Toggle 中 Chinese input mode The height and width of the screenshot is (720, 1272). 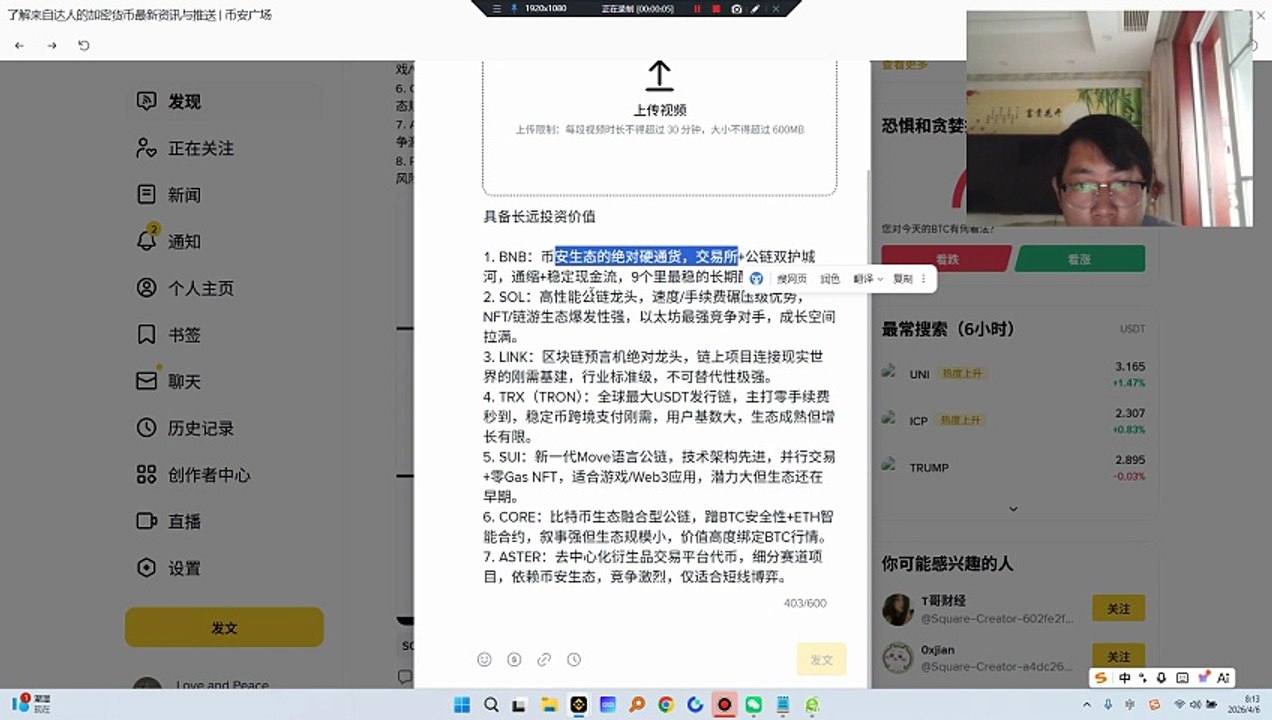[x=1125, y=678]
